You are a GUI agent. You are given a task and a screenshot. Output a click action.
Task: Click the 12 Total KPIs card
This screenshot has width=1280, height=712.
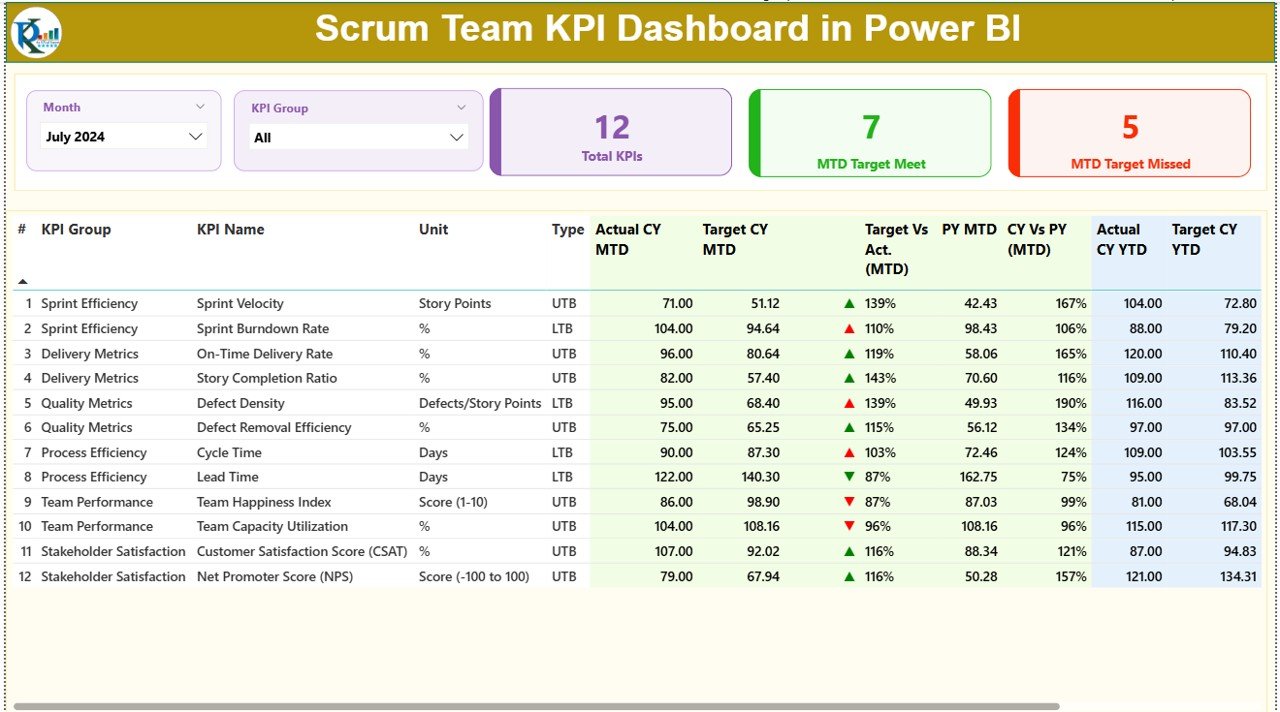(x=611, y=133)
